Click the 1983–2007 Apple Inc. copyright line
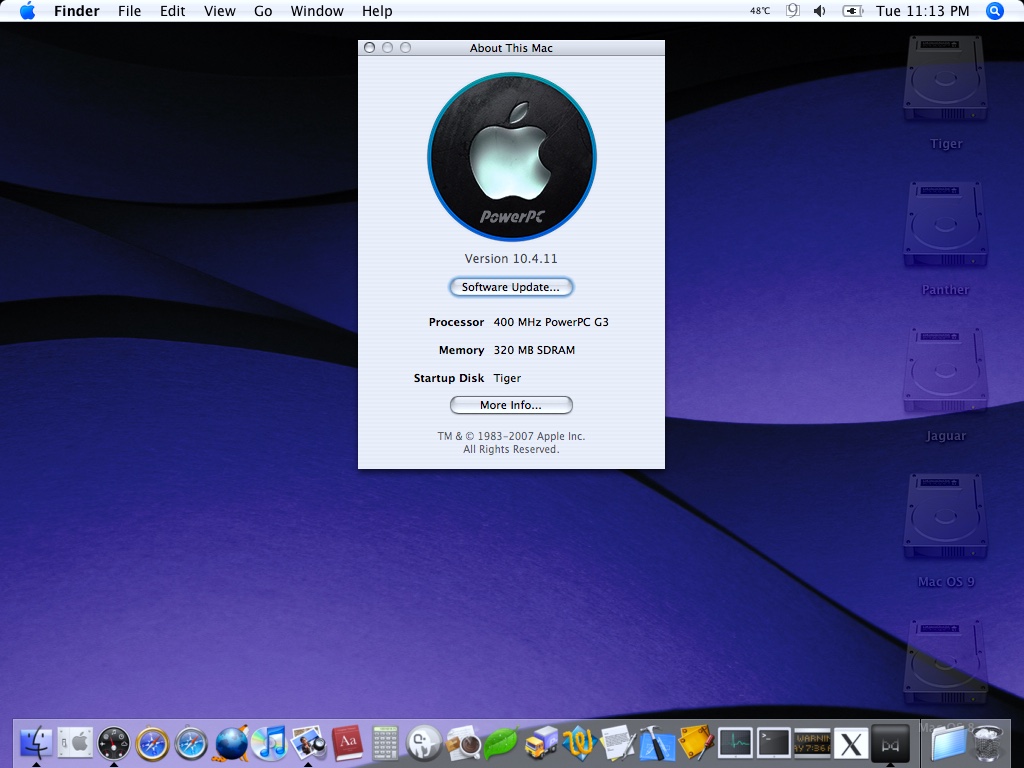Image resolution: width=1024 pixels, height=768 pixels. pos(511,436)
